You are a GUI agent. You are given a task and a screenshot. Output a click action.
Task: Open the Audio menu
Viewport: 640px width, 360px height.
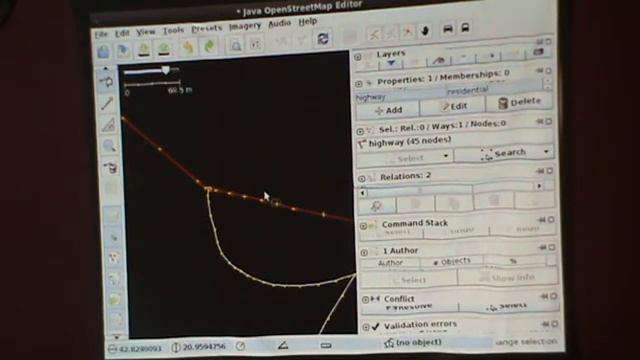coord(280,24)
